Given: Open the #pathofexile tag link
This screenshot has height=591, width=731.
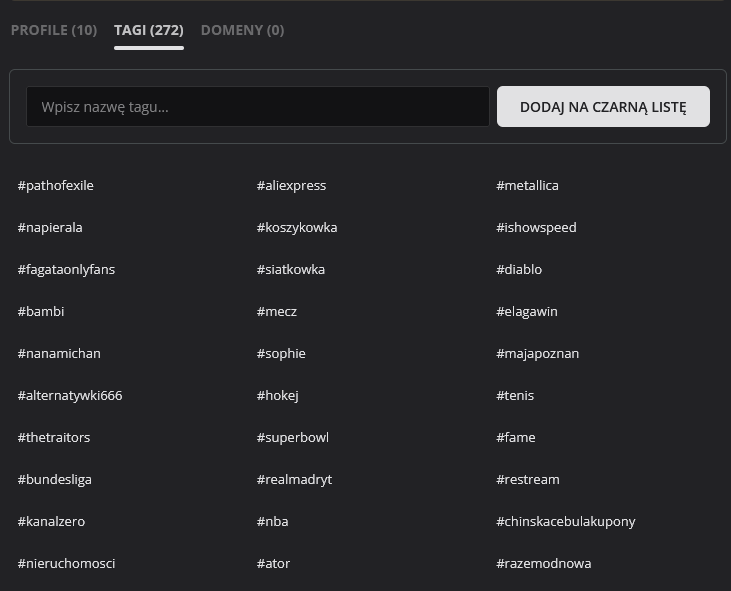Looking at the screenshot, I should pos(56,185).
